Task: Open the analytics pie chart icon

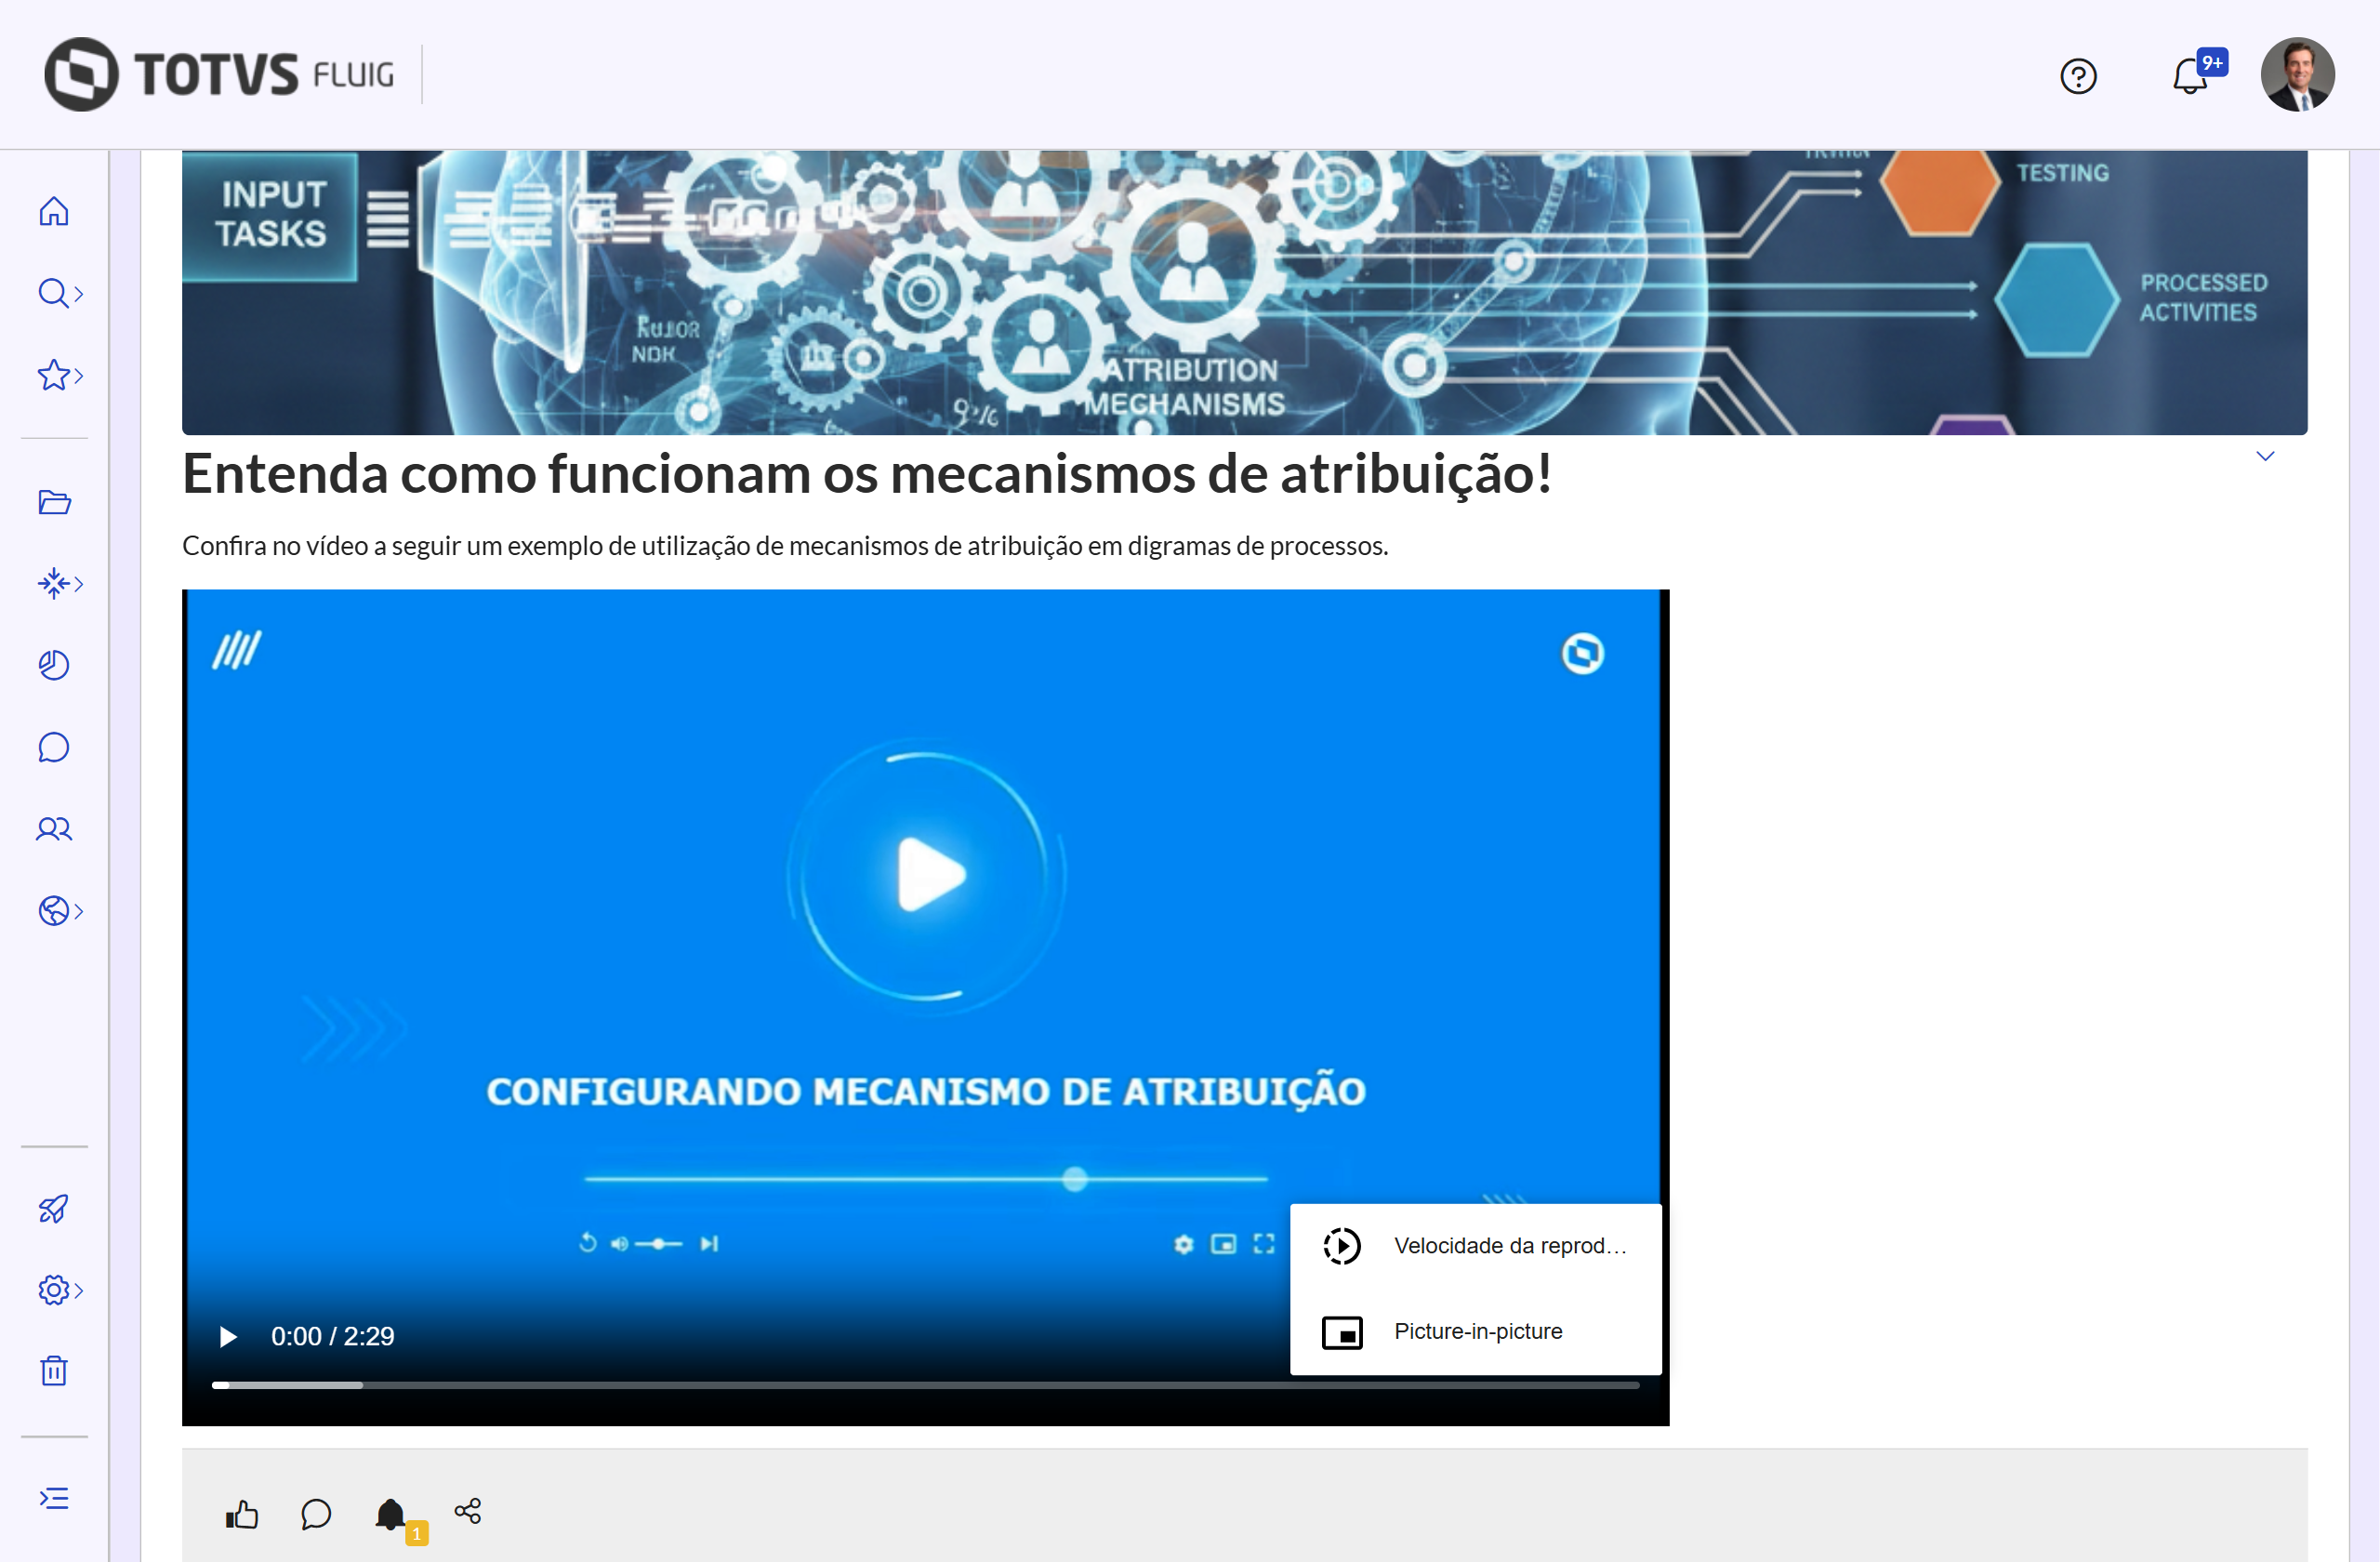Action: 54,665
